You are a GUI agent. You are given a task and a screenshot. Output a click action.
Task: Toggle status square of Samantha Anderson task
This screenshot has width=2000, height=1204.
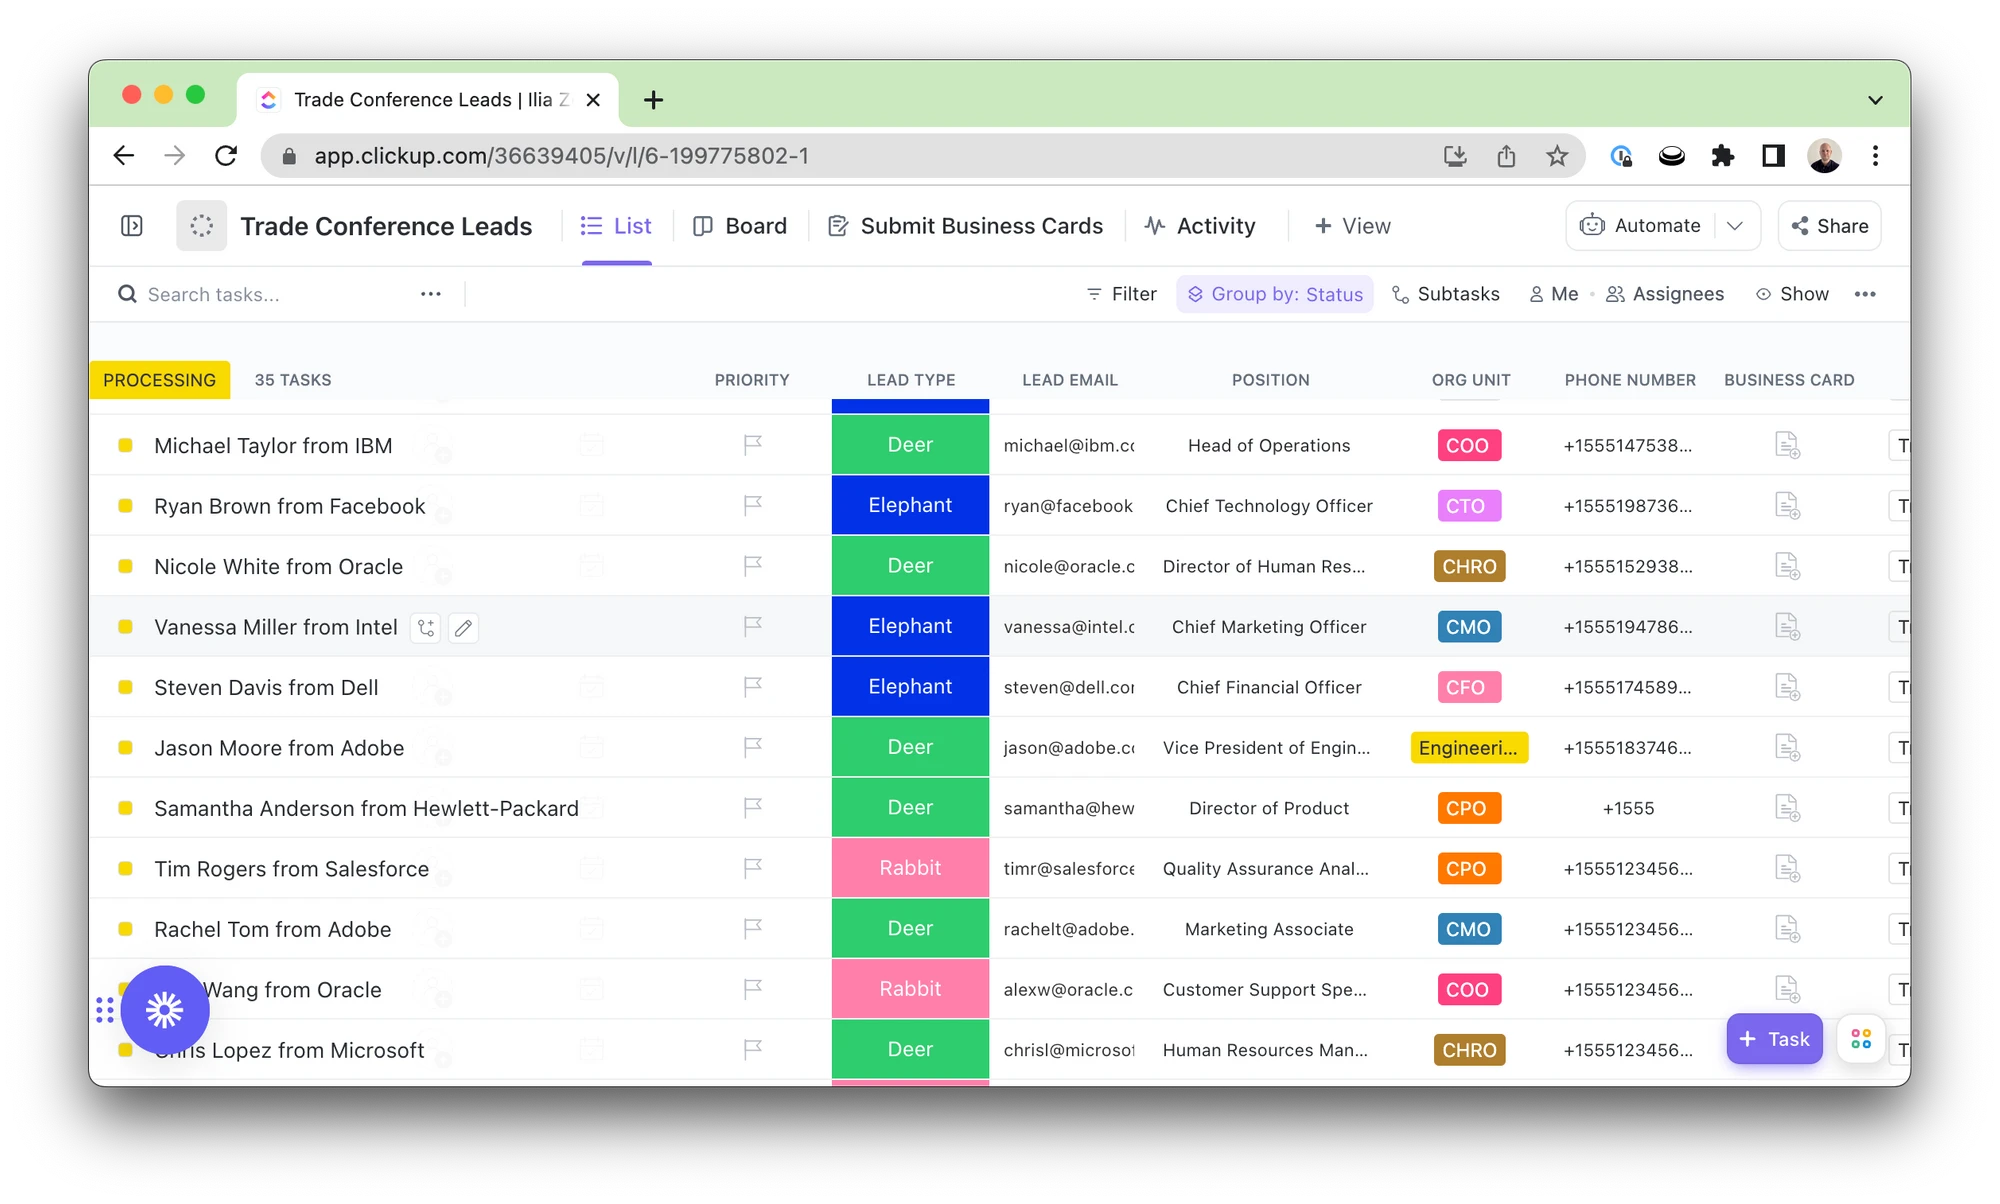pyautogui.click(x=125, y=808)
